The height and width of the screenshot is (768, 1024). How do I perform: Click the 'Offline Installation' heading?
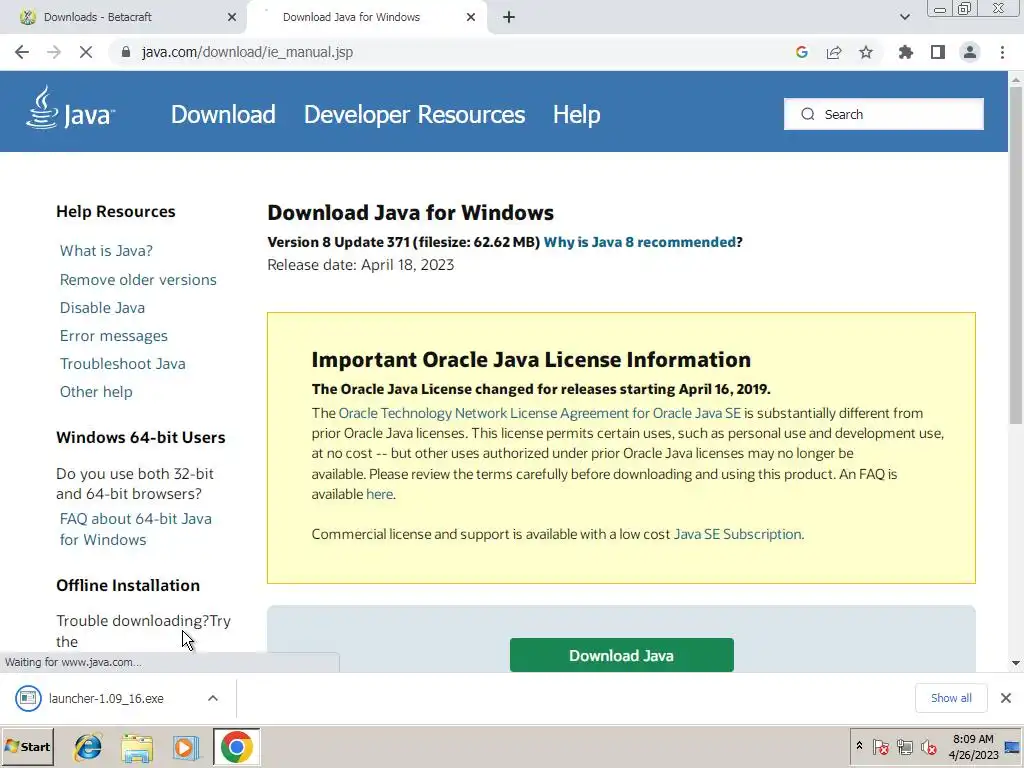click(x=128, y=585)
